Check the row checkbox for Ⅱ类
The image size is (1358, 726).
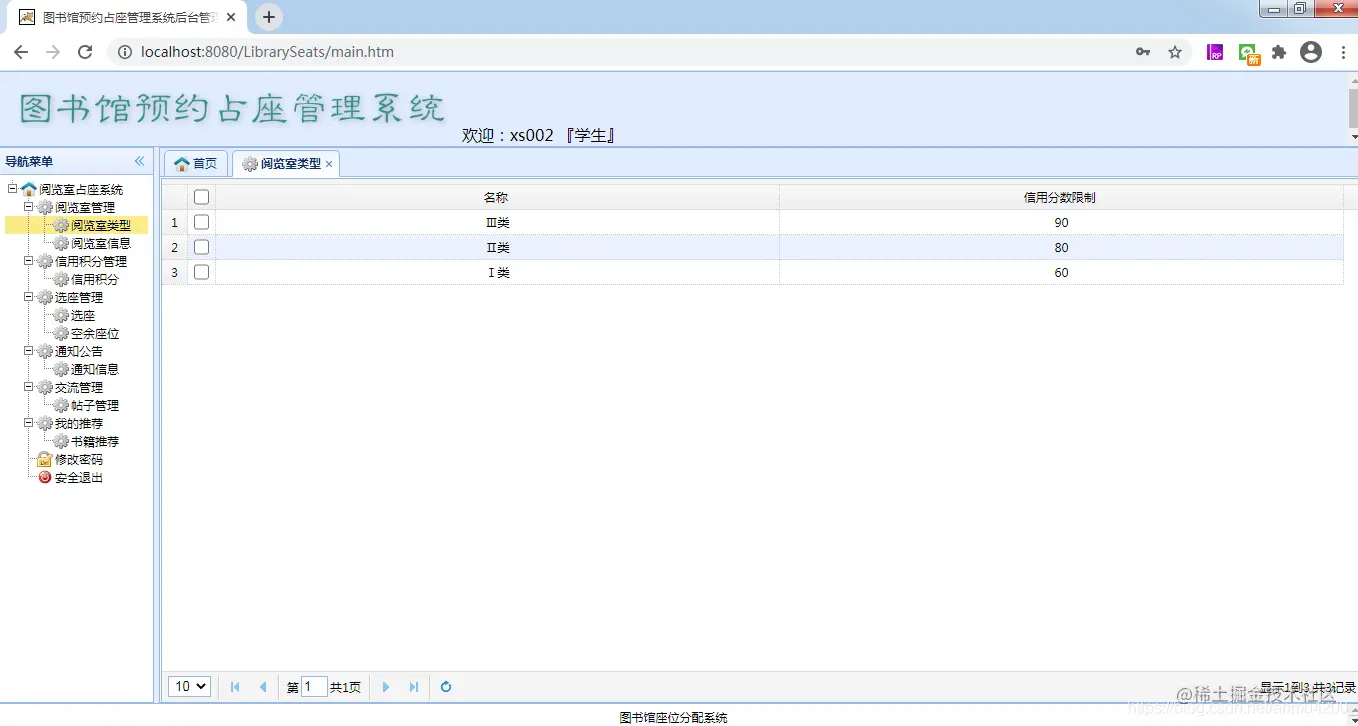[201, 247]
